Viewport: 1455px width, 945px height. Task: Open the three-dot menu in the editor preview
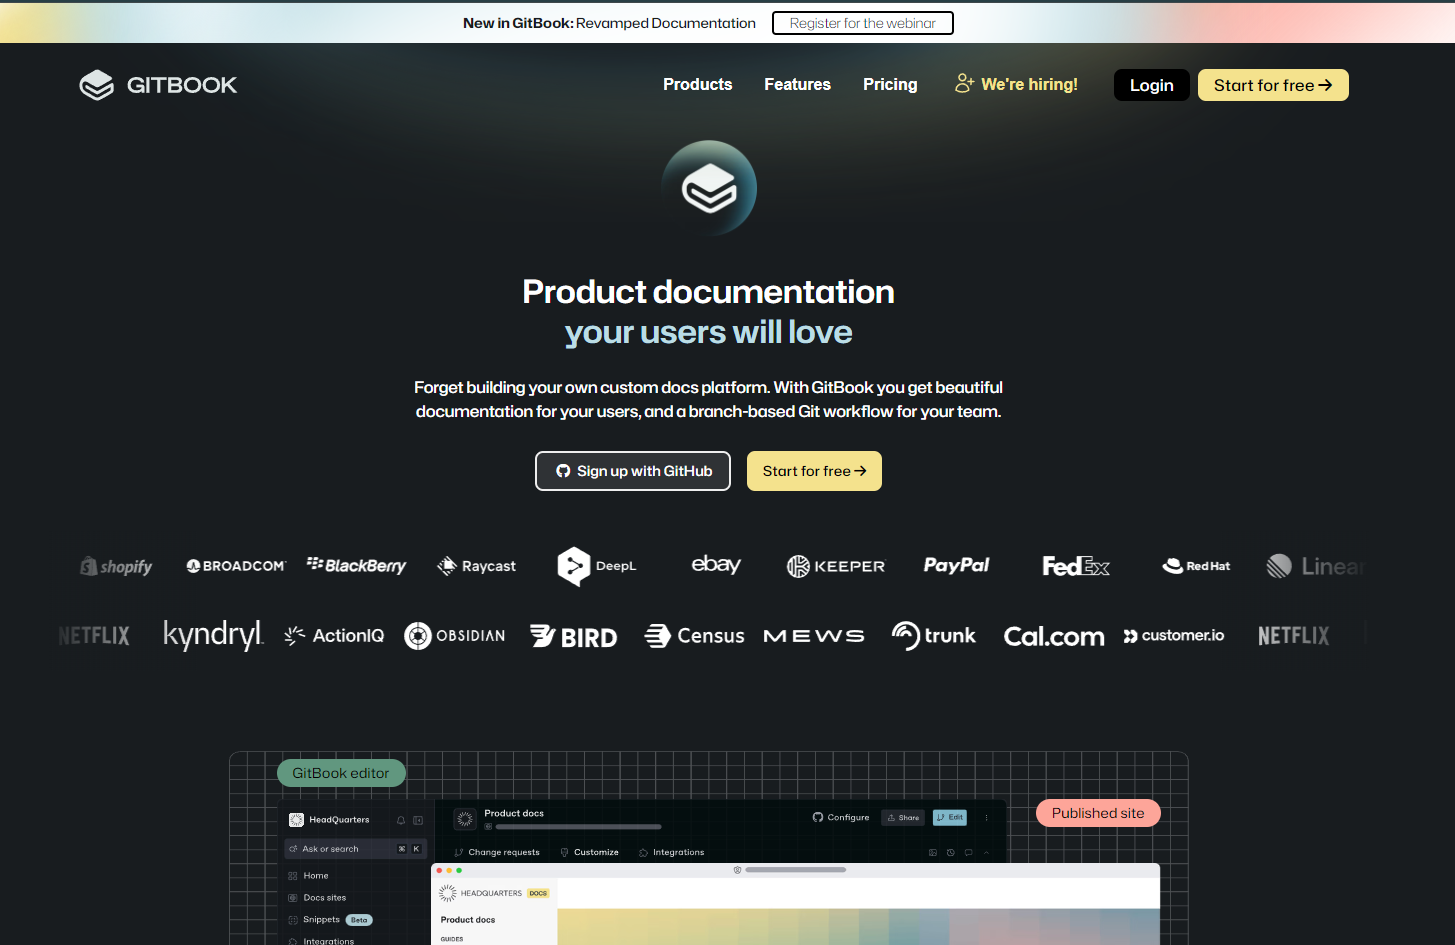tap(986, 817)
